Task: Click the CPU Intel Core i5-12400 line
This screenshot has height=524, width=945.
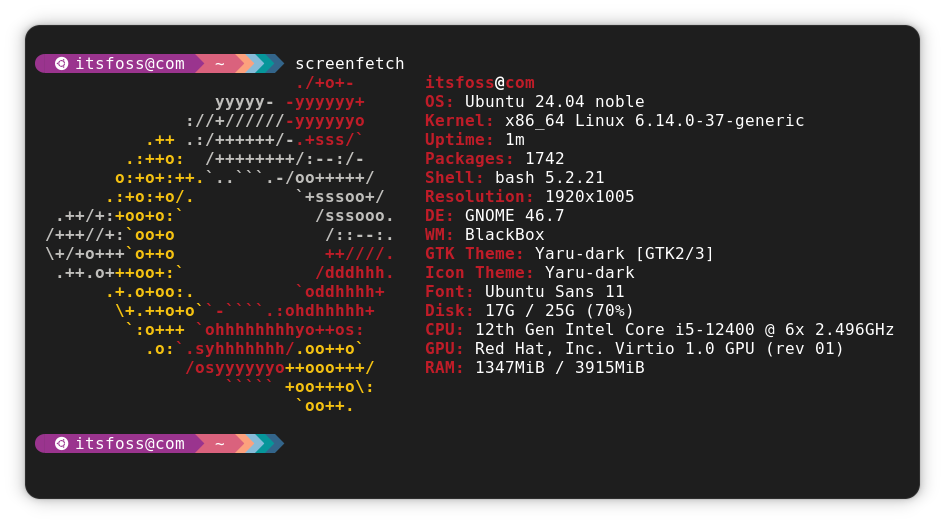Action: click(660, 330)
